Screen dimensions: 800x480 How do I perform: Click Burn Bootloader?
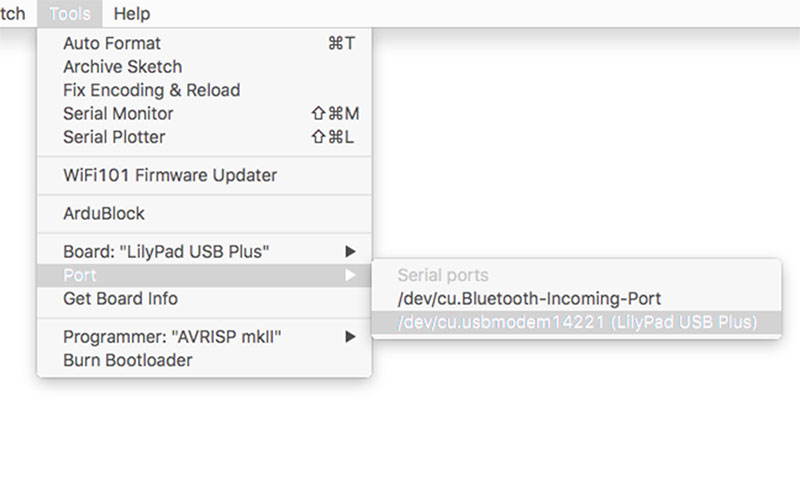pyautogui.click(x=128, y=360)
